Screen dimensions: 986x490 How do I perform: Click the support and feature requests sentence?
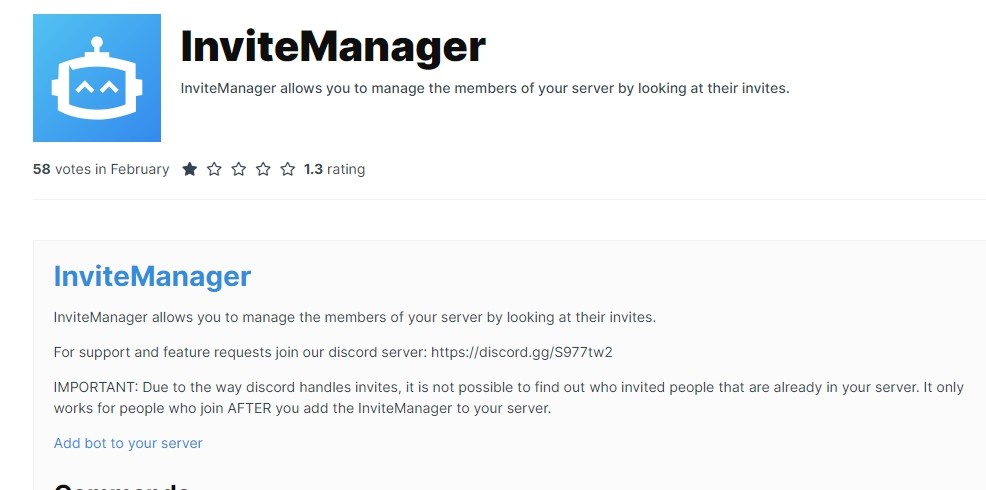[x=333, y=352]
